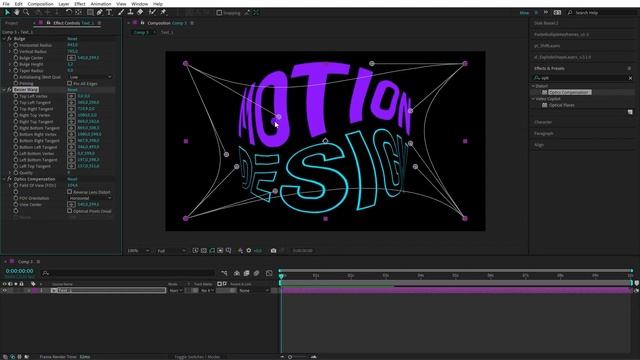The image size is (640, 360).
Task: Expand the Quality property under Bezier Warp
Action: click(10, 173)
